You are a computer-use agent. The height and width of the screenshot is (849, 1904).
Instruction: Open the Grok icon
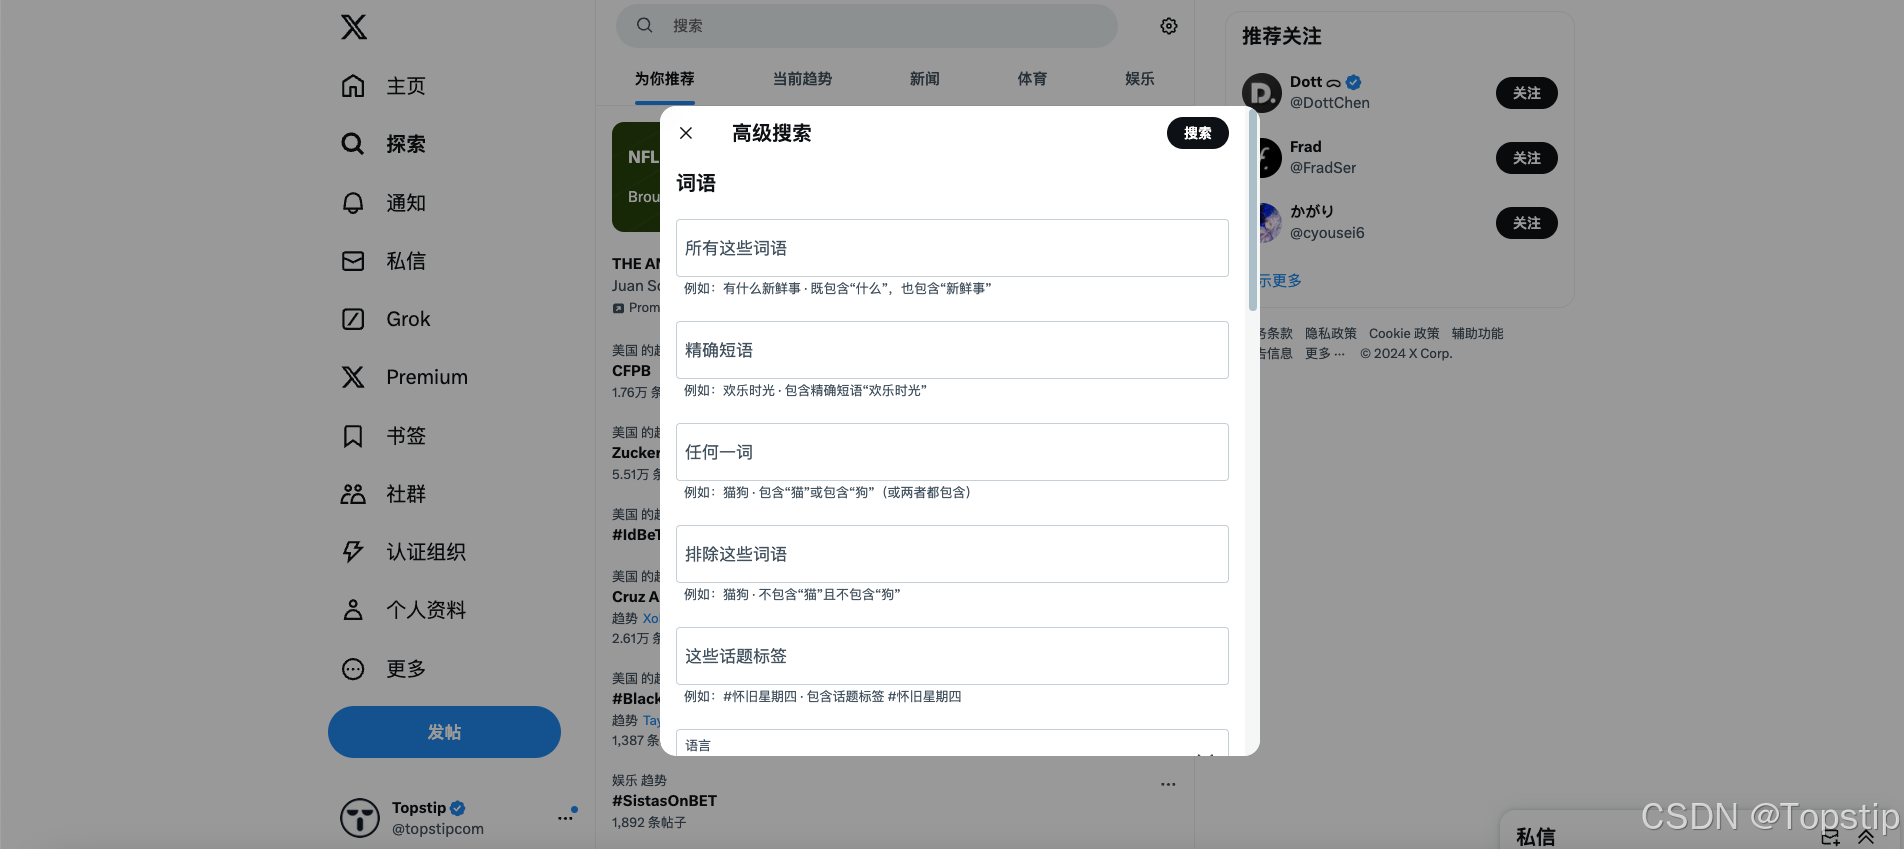pyautogui.click(x=353, y=319)
